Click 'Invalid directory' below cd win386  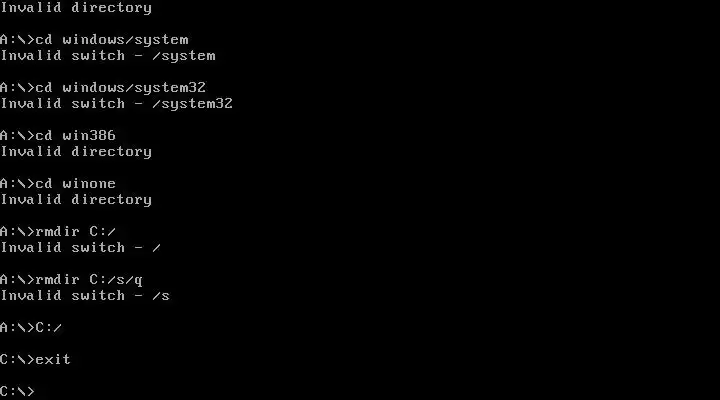click(76, 152)
